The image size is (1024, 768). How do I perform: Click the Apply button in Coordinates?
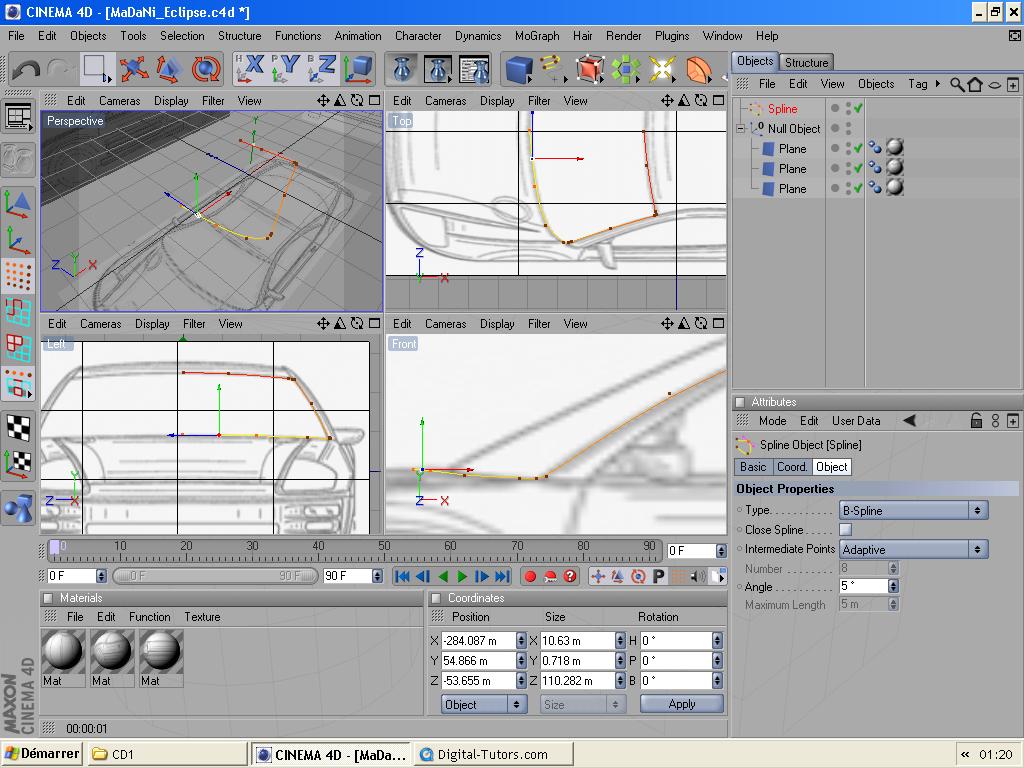click(682, 704)
